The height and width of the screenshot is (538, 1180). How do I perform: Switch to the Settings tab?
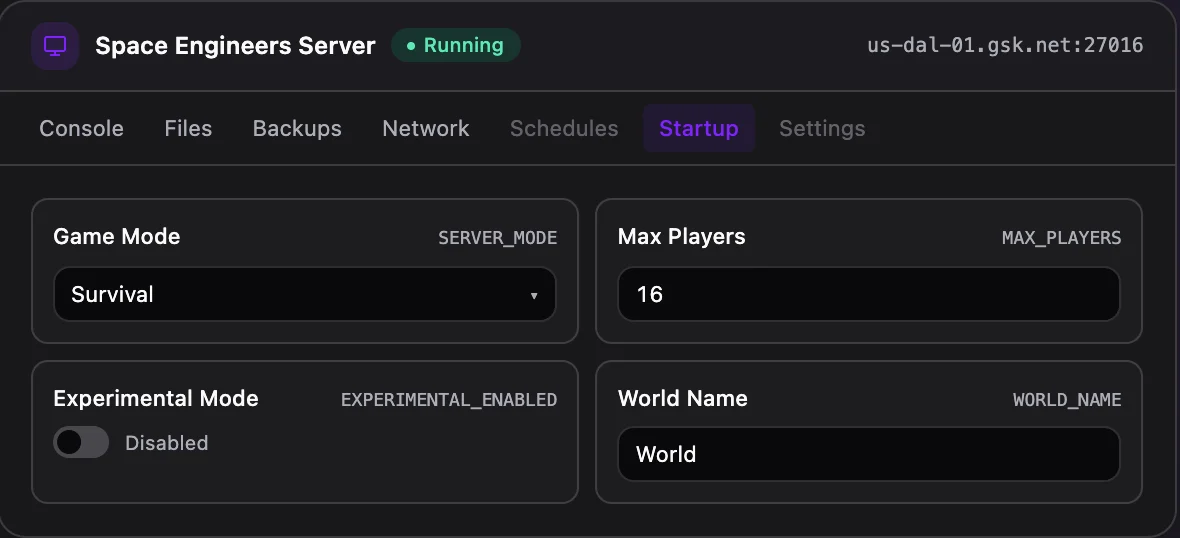coord(823,129)
